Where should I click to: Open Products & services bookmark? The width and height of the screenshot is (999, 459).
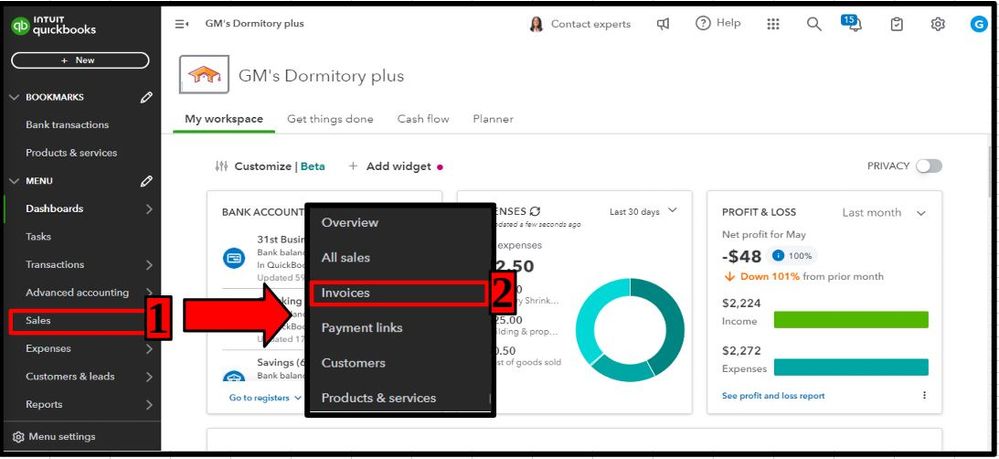click(x=71, y=153)
